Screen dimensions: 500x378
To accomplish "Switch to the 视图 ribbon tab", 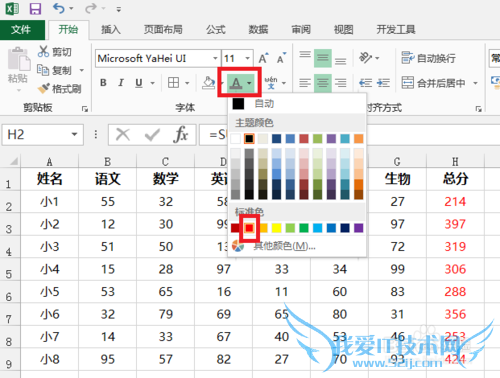I will click(x=344, y=30).
